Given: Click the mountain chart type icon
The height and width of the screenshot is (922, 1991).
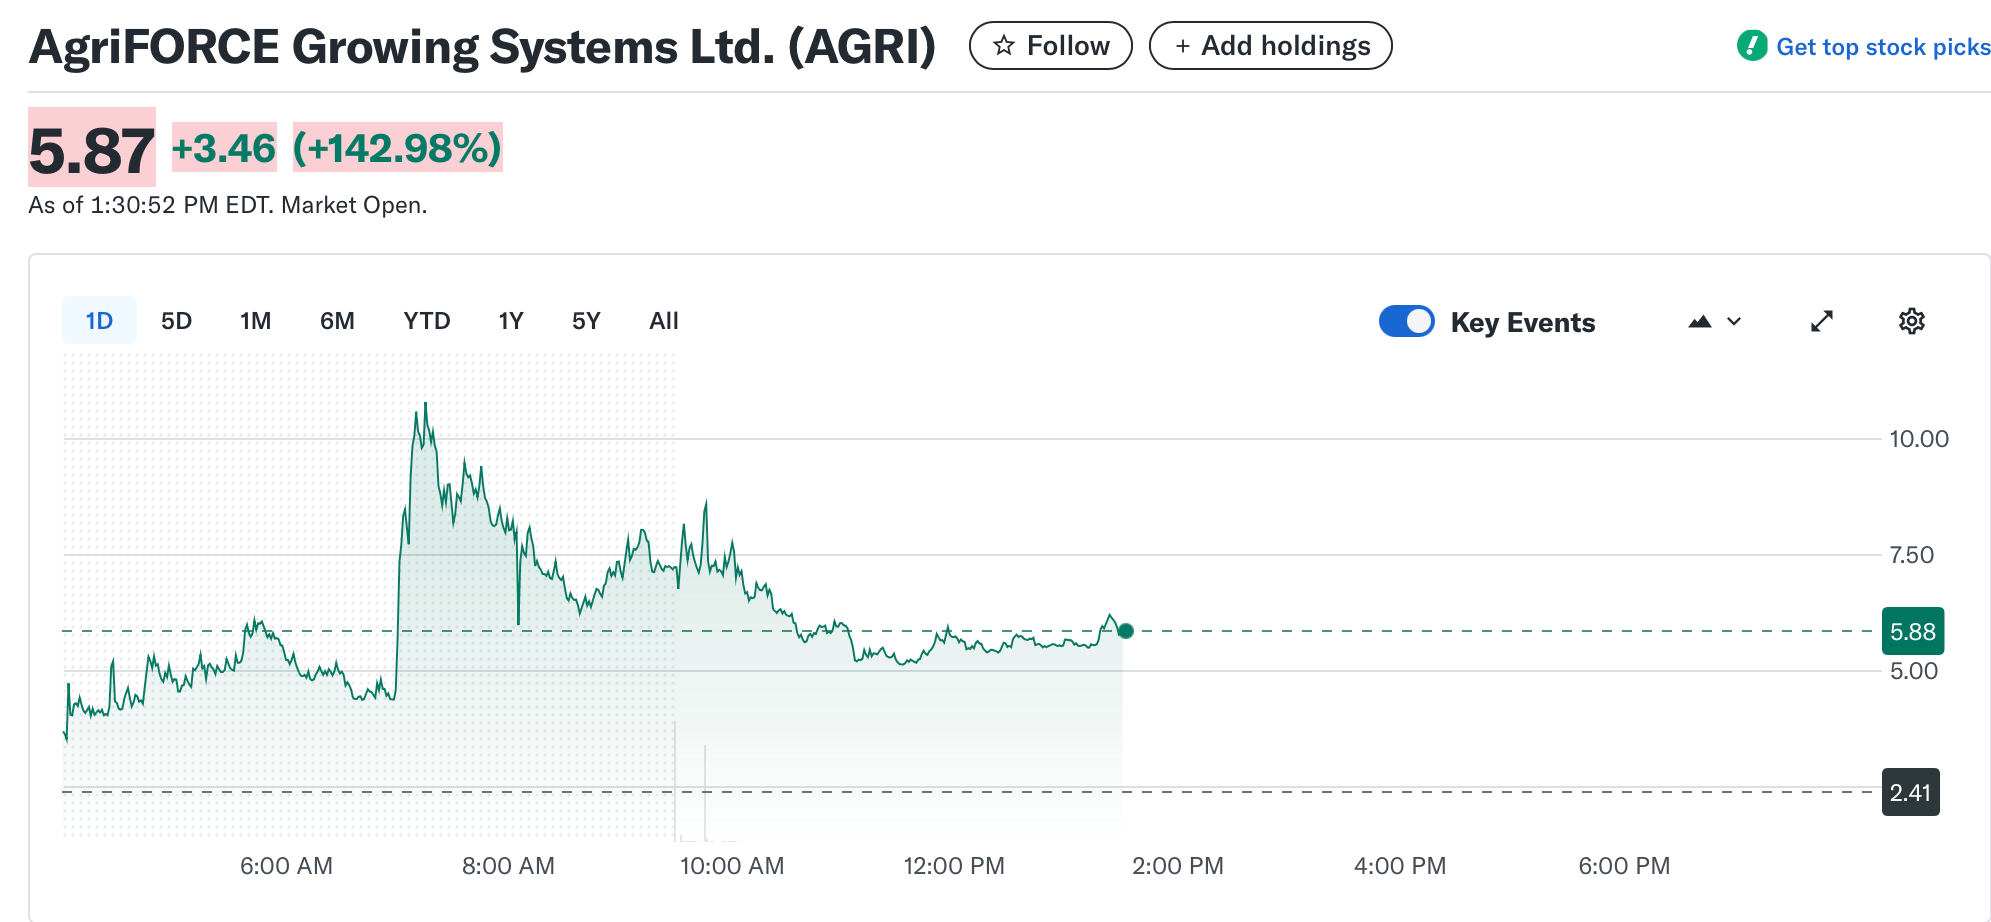Looking at the screenshot, I should tap(1699, 321).
